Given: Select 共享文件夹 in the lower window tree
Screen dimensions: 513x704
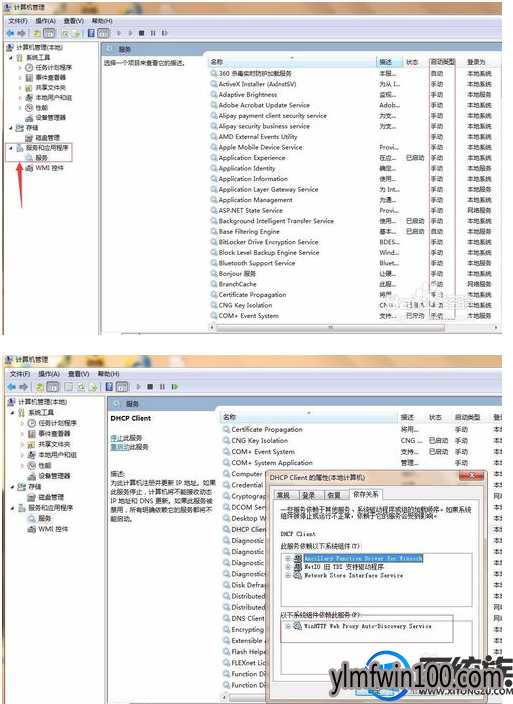Looking at the screenshot, I should 54,444.
